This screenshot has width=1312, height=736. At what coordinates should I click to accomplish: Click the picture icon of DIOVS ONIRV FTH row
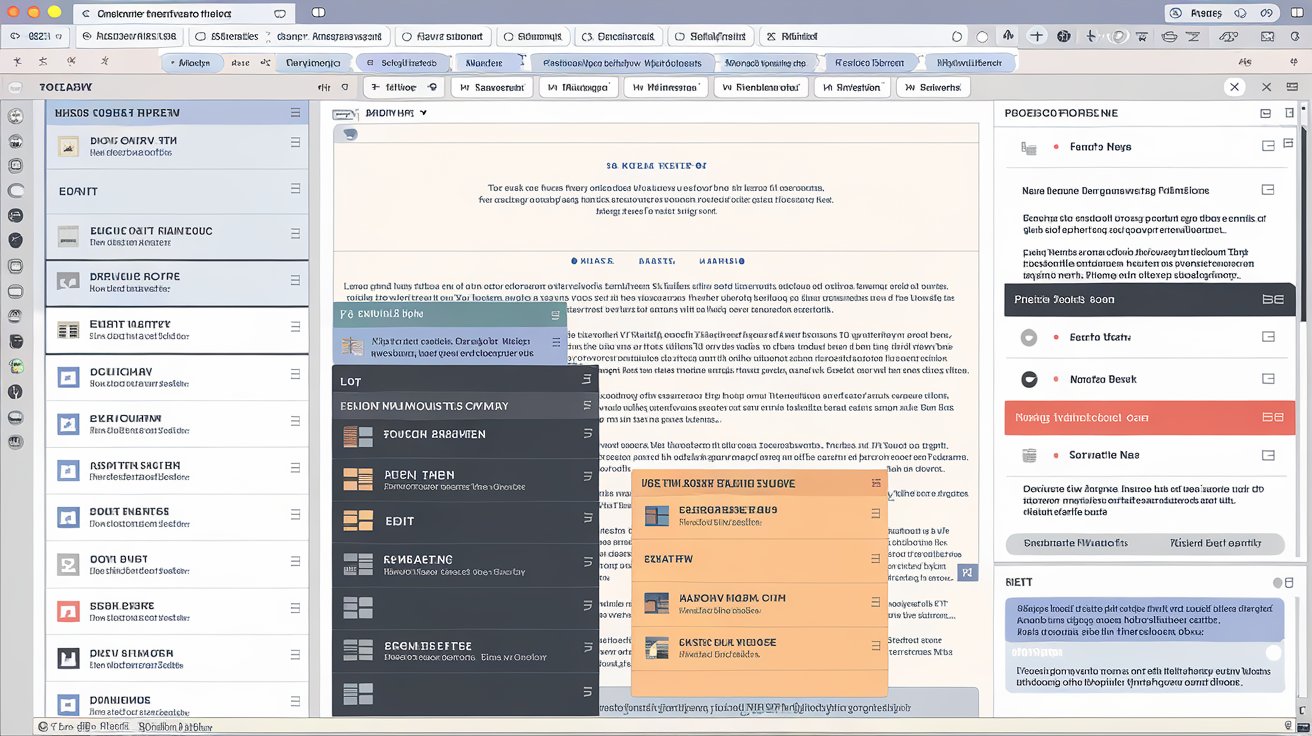point(68,146)
